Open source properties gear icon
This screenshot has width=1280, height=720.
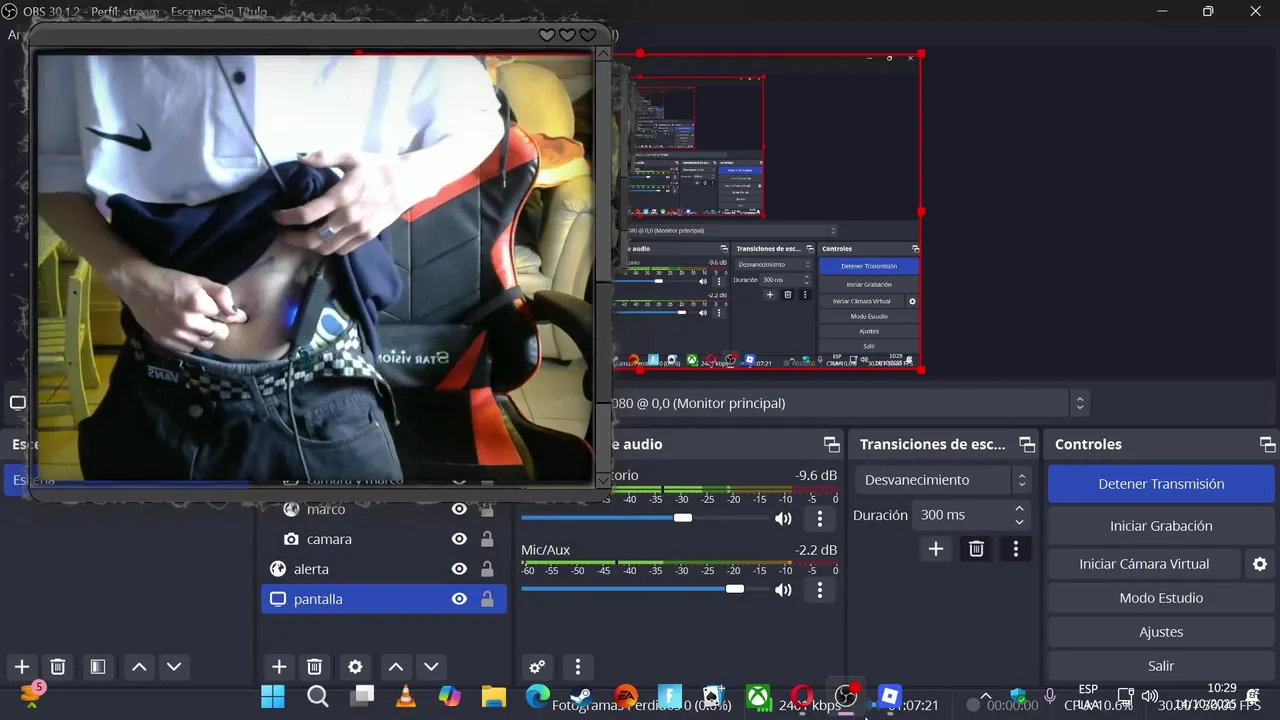tap(355, 667)
